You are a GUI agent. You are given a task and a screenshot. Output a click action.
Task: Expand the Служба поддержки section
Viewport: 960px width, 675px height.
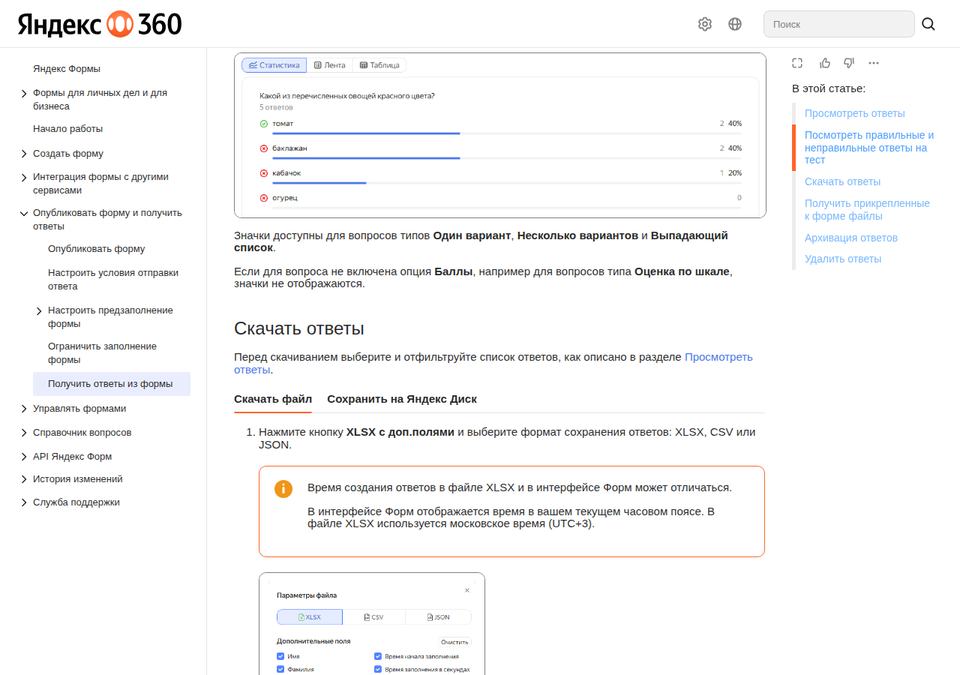[x=24, y=502]
